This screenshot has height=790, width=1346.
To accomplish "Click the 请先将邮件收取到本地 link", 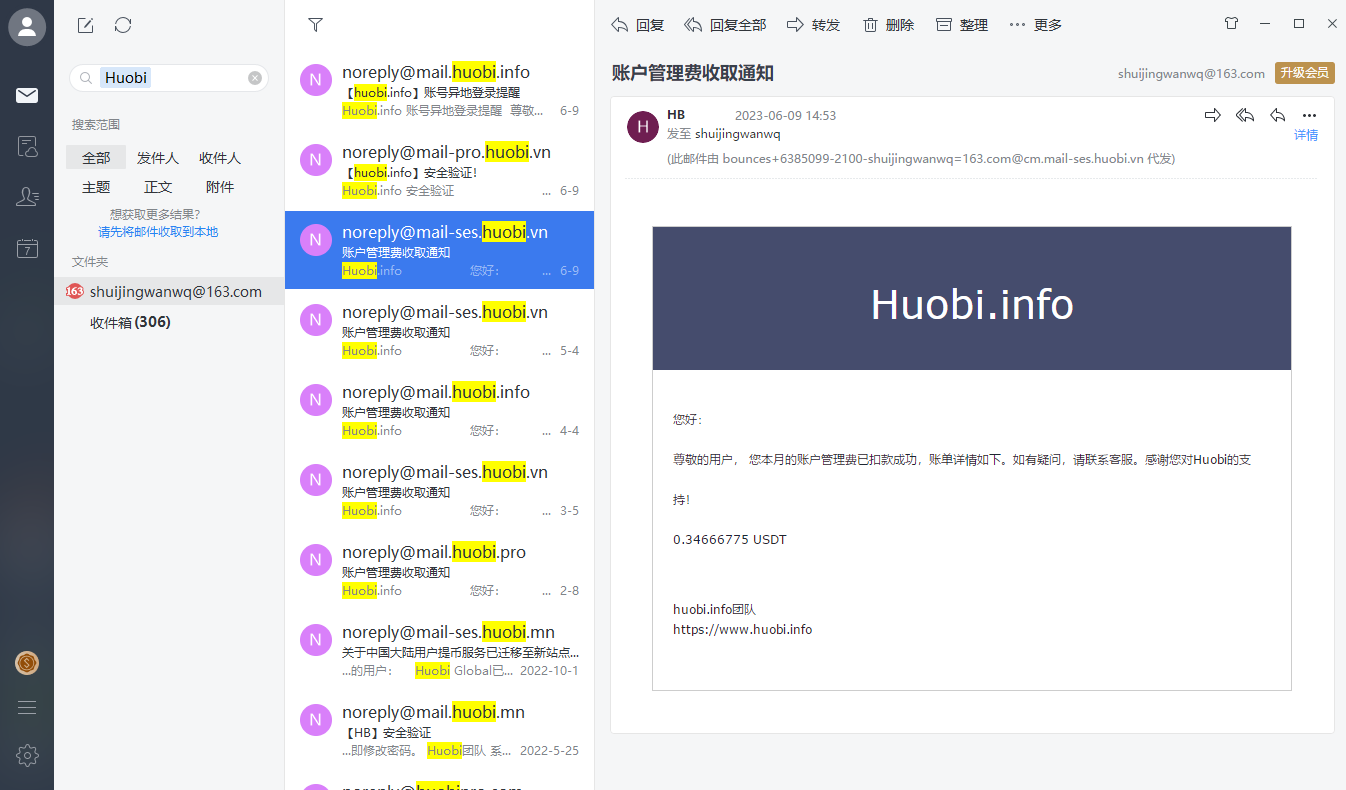I will (158, 232).
